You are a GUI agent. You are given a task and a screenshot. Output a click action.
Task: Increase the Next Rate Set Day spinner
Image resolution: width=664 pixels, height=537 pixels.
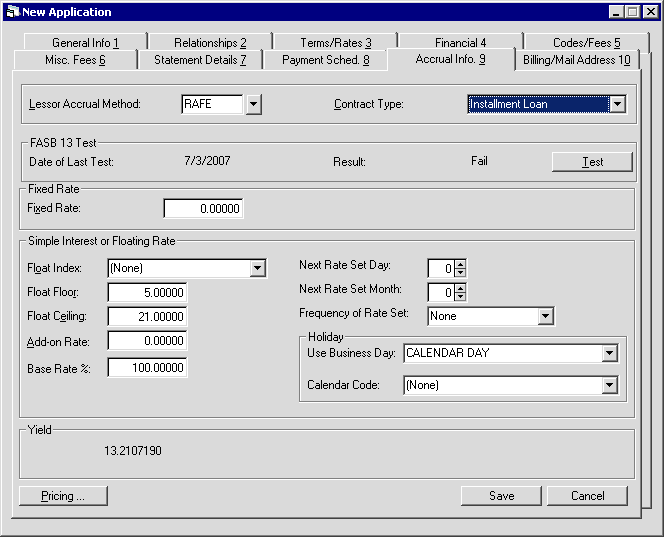coord(460,264)
